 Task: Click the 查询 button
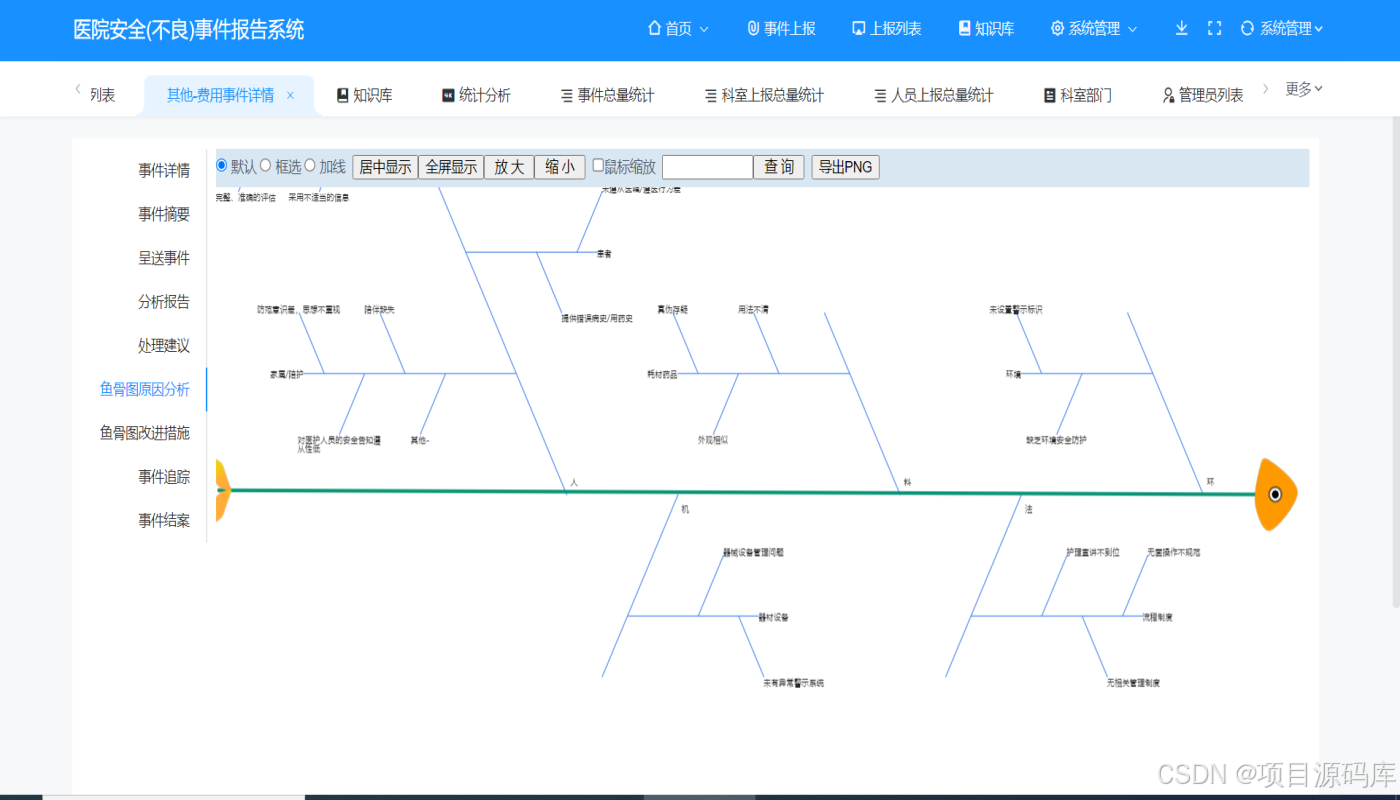point(779,167)
